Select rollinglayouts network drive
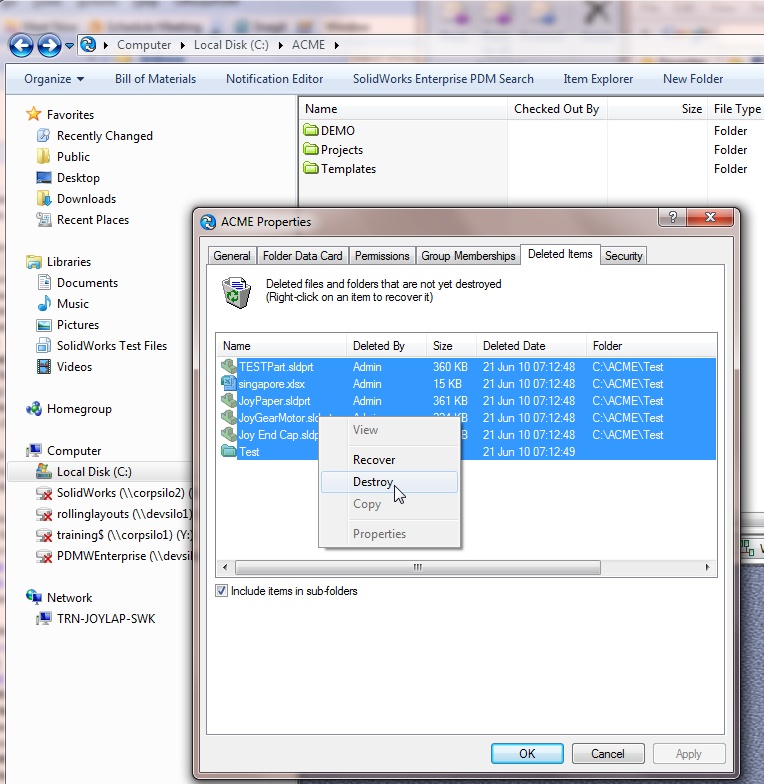 tap(124, 514)
